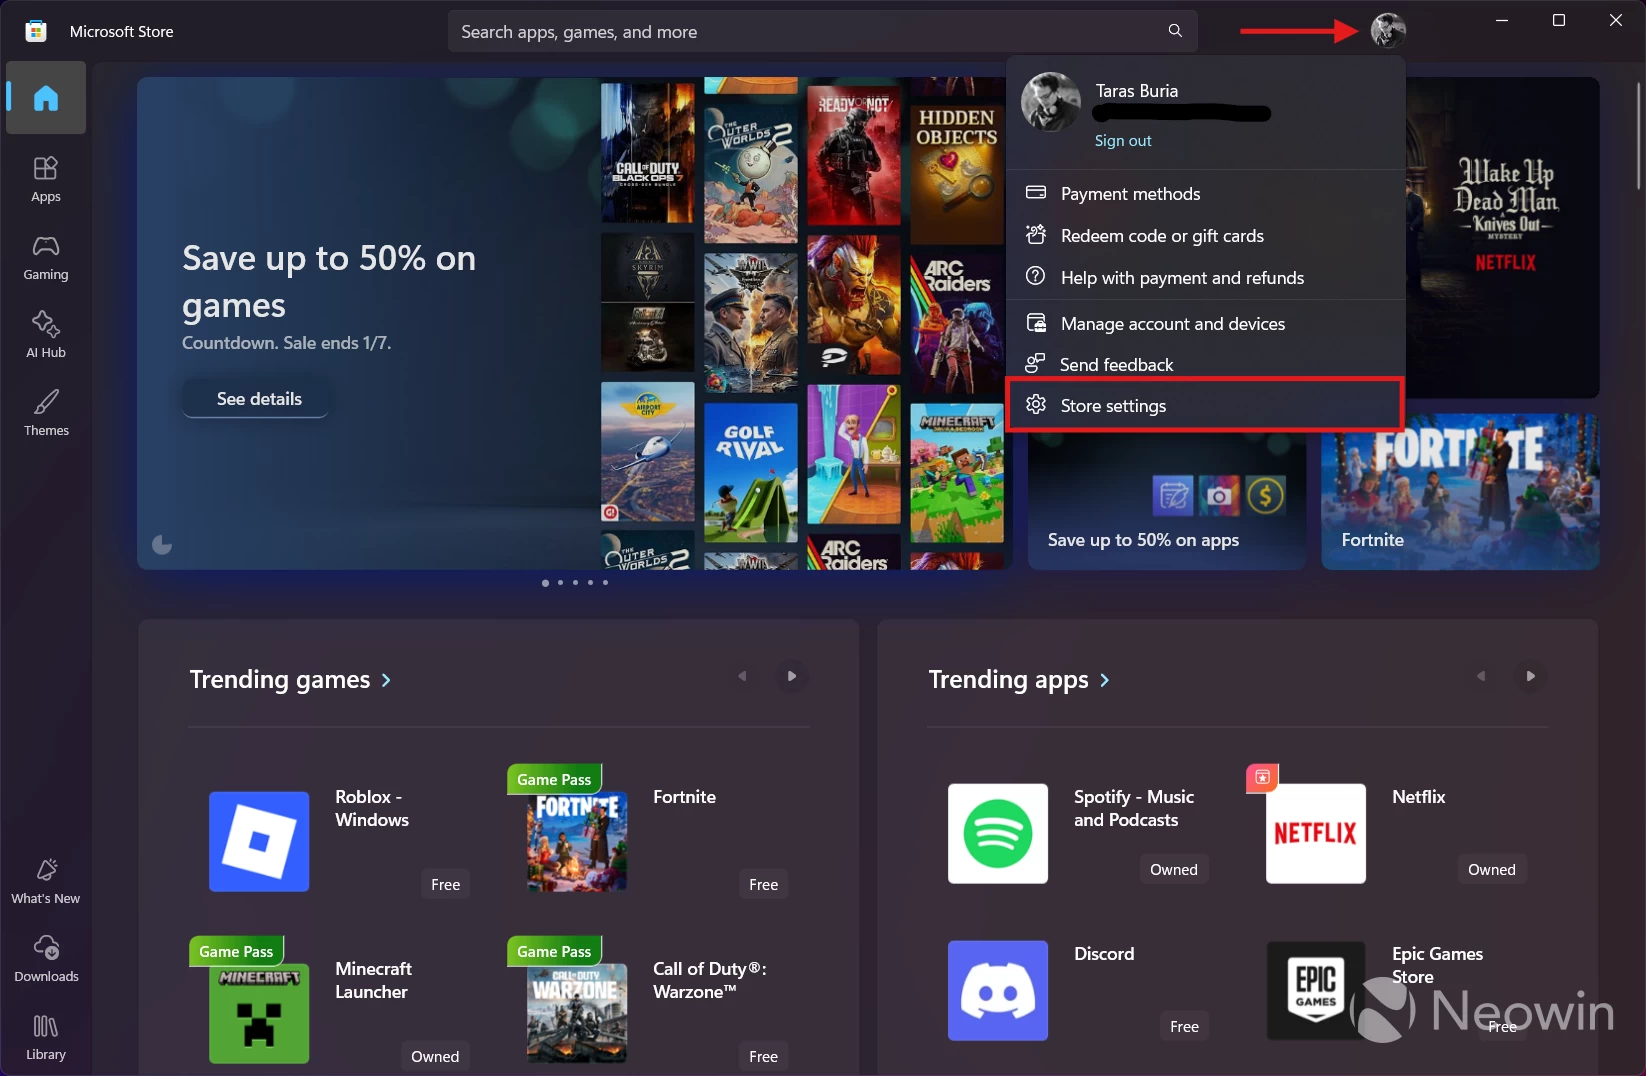Open What's New in sidebar
The width and height of the screenshot is (1646, 1076).
pos(46,882)
